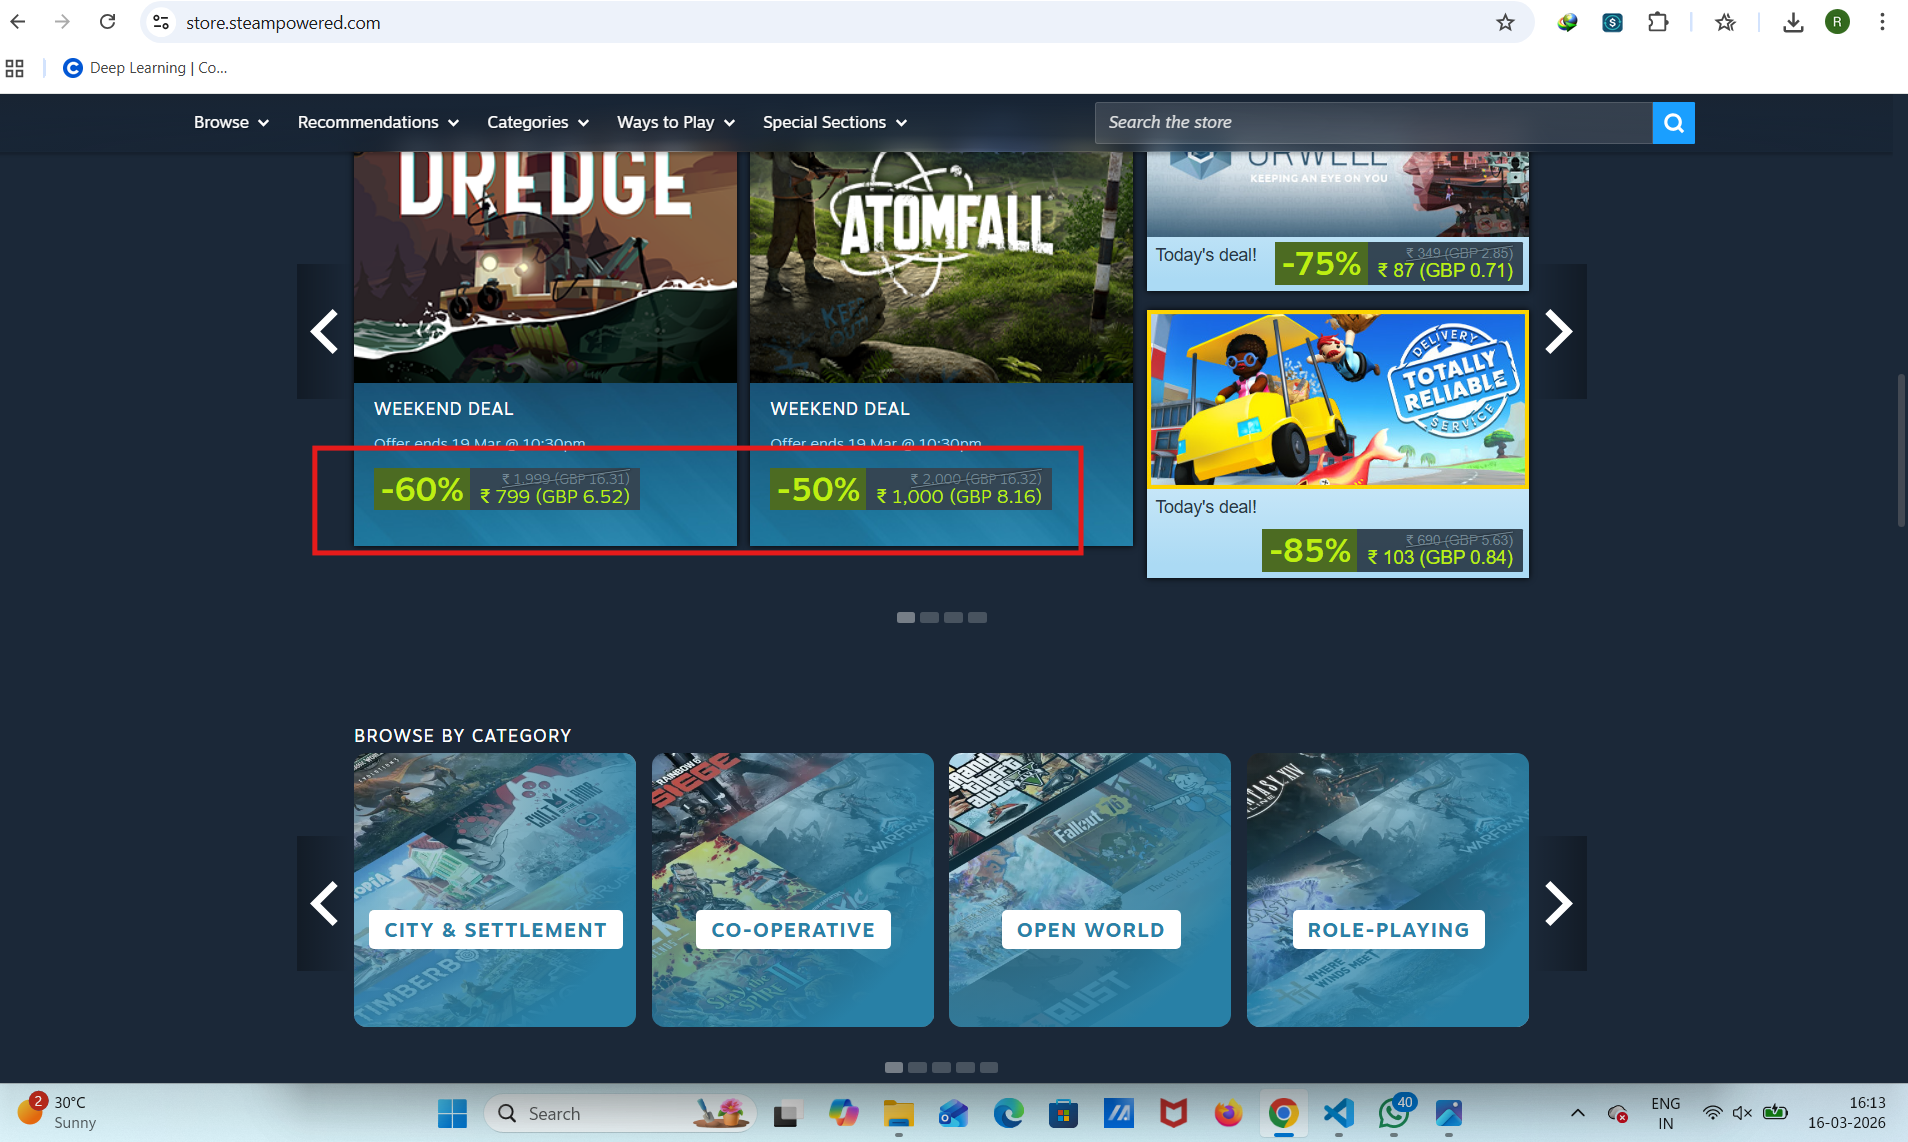Open site information icon in address bar
The image size is (1908, 1142).
161,22
